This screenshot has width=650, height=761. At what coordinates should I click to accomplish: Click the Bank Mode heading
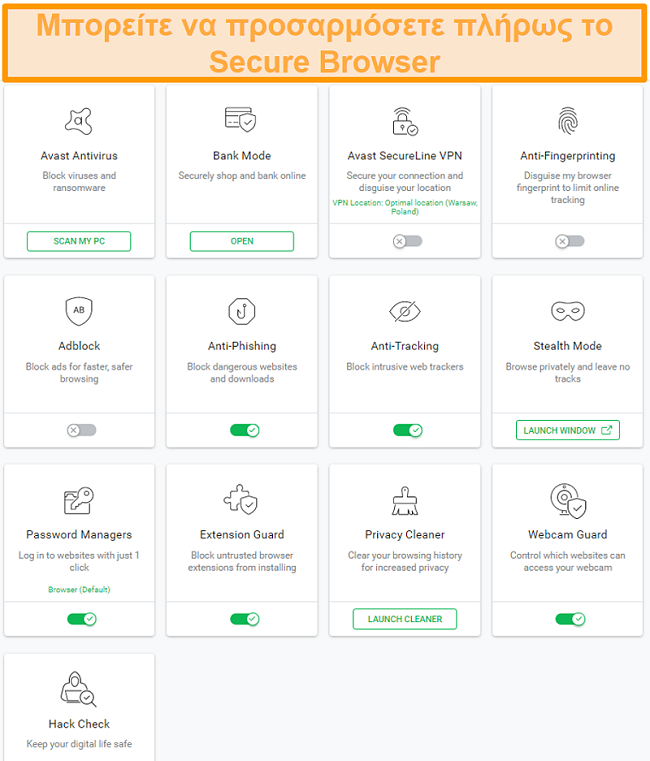point(242,156)
